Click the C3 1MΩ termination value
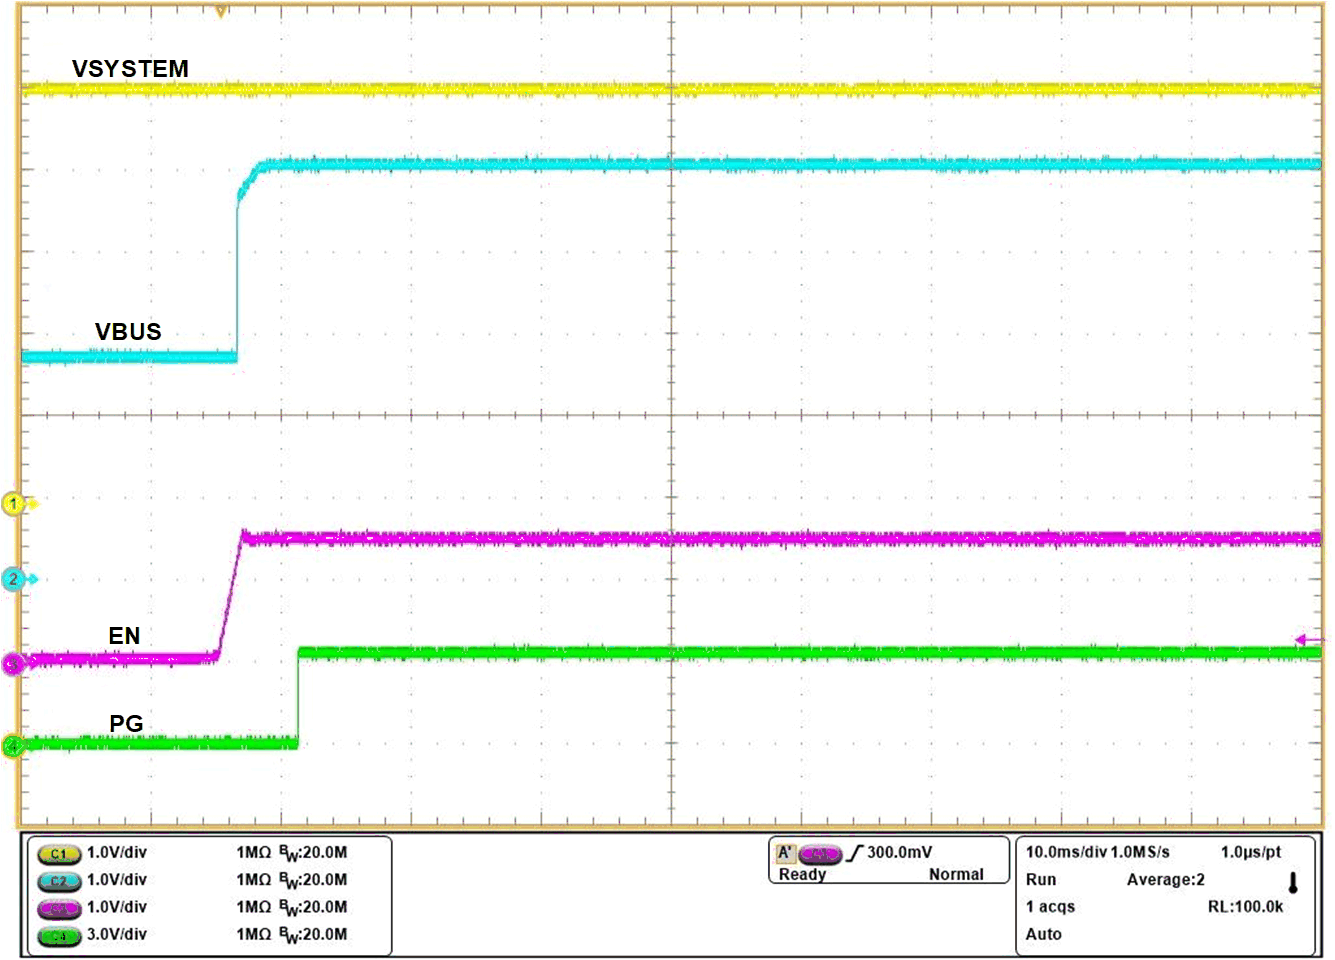The height and width of the screenshot is (960, 1335). pos(254,906)
